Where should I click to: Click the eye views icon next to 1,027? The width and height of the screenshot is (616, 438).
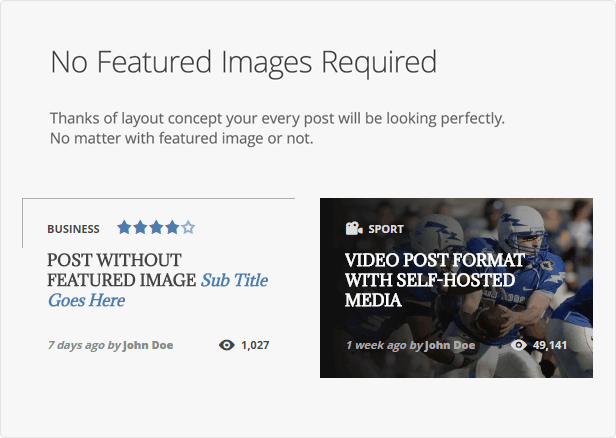[227, 345]
